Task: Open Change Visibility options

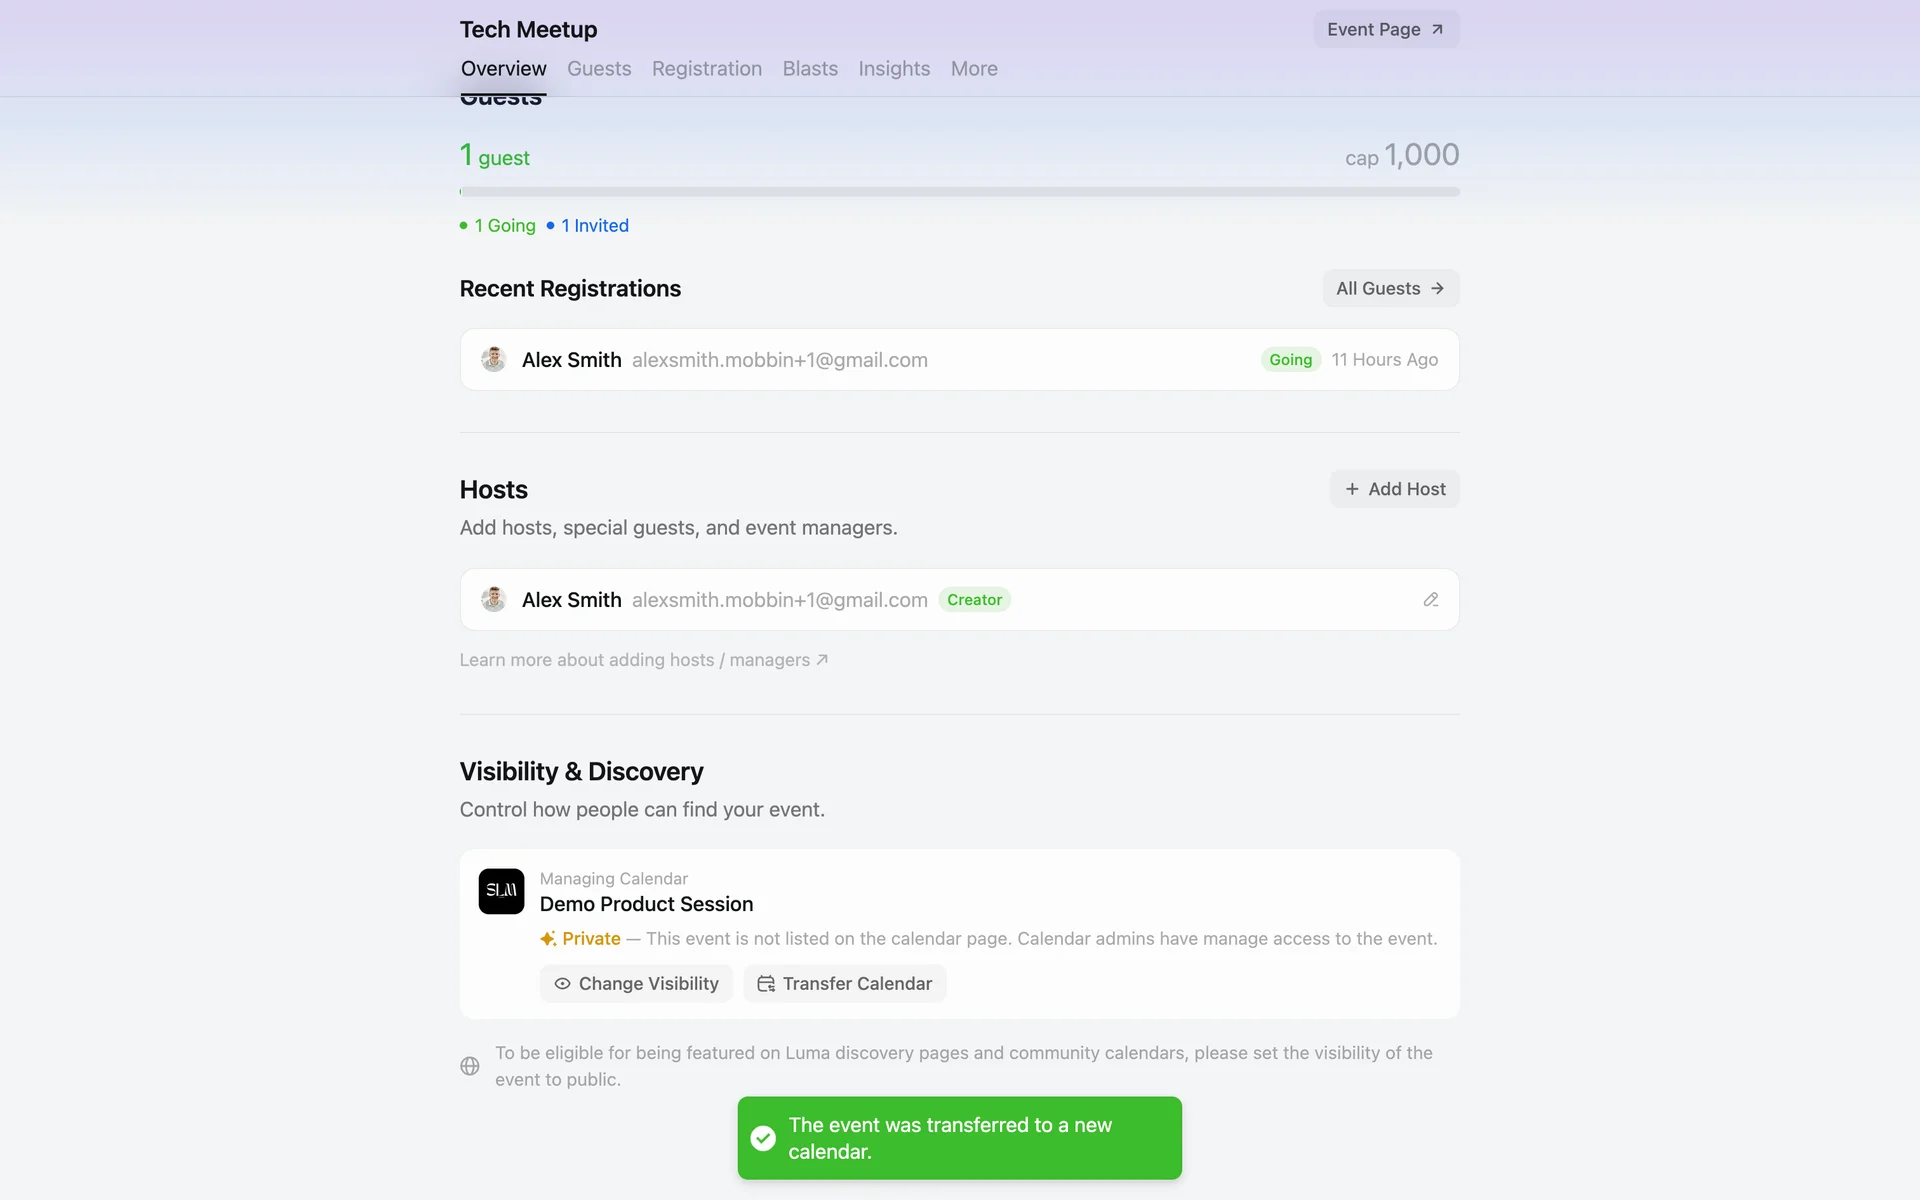Action: click(636, 984)
